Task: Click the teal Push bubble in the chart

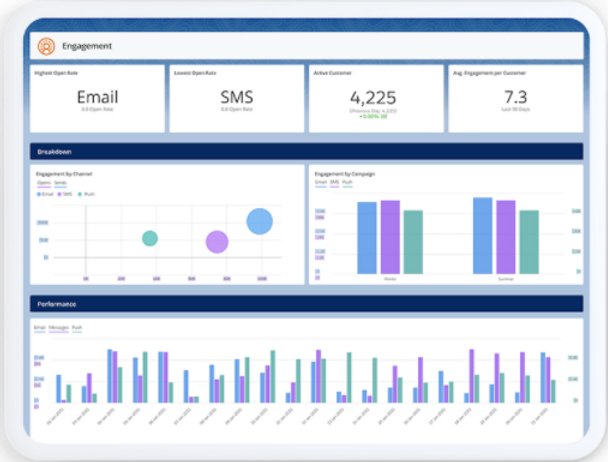Action: coord(150,238)
